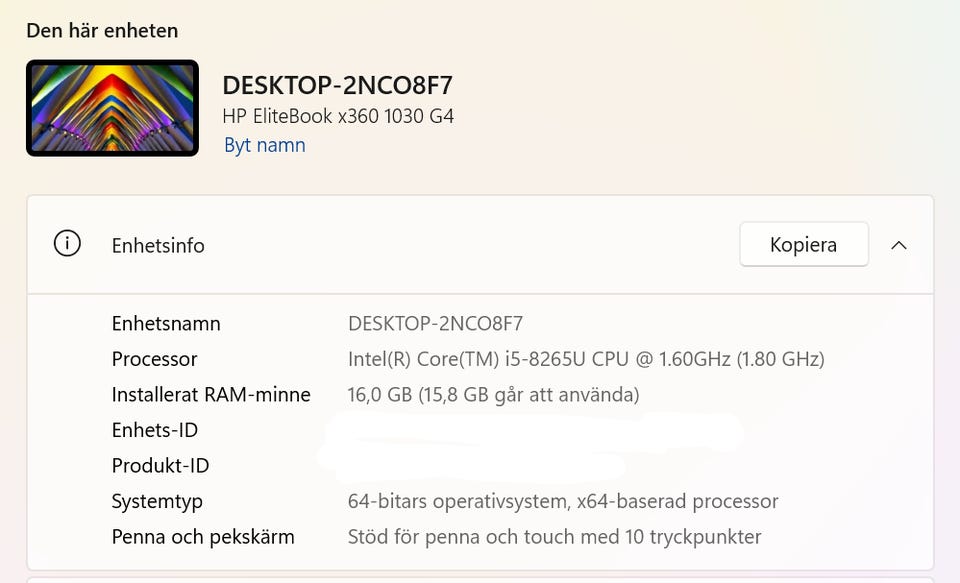This screenshot has width=960, height=583.
Task: Collapse the Enhetsinfo section chevron
Action: tap(898, 245)
